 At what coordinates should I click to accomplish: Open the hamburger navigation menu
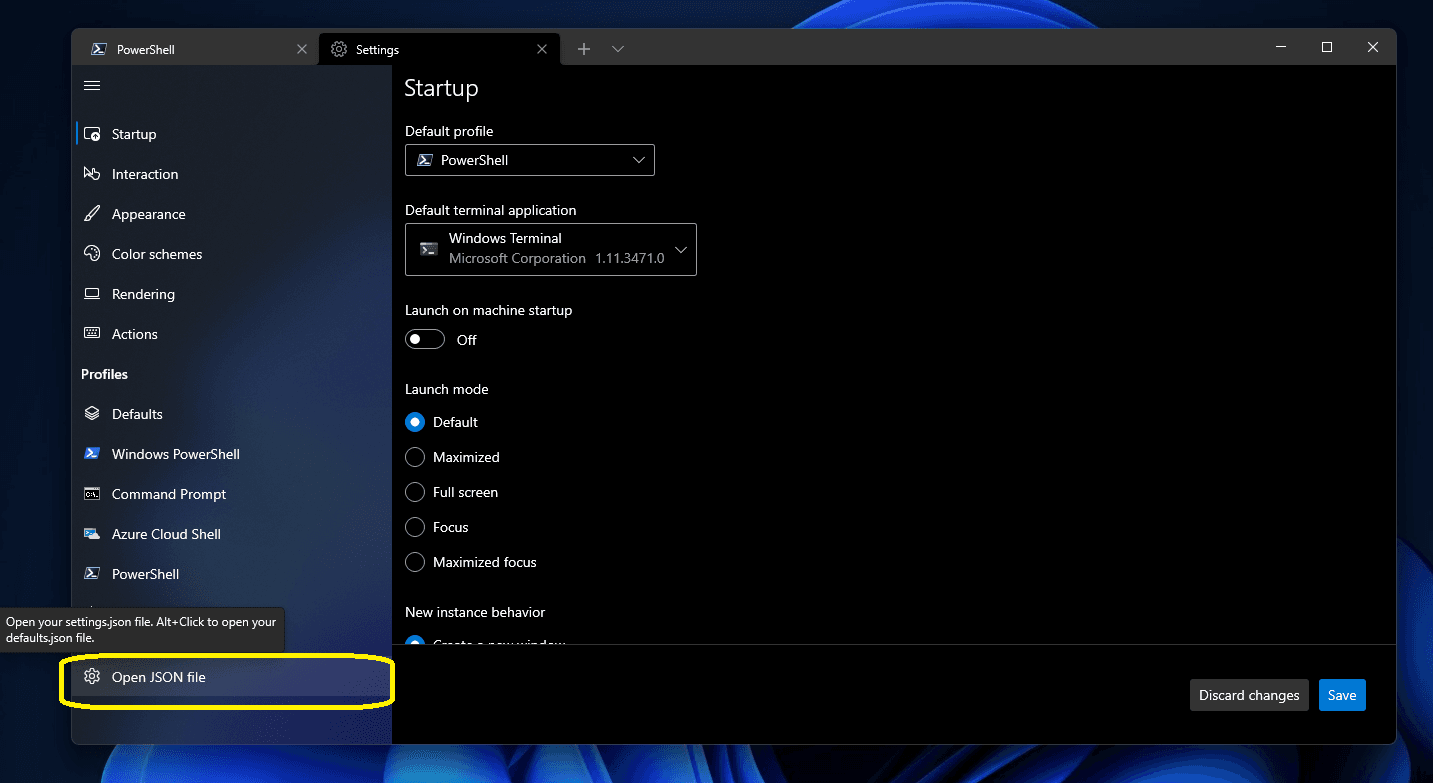point(92,86)
